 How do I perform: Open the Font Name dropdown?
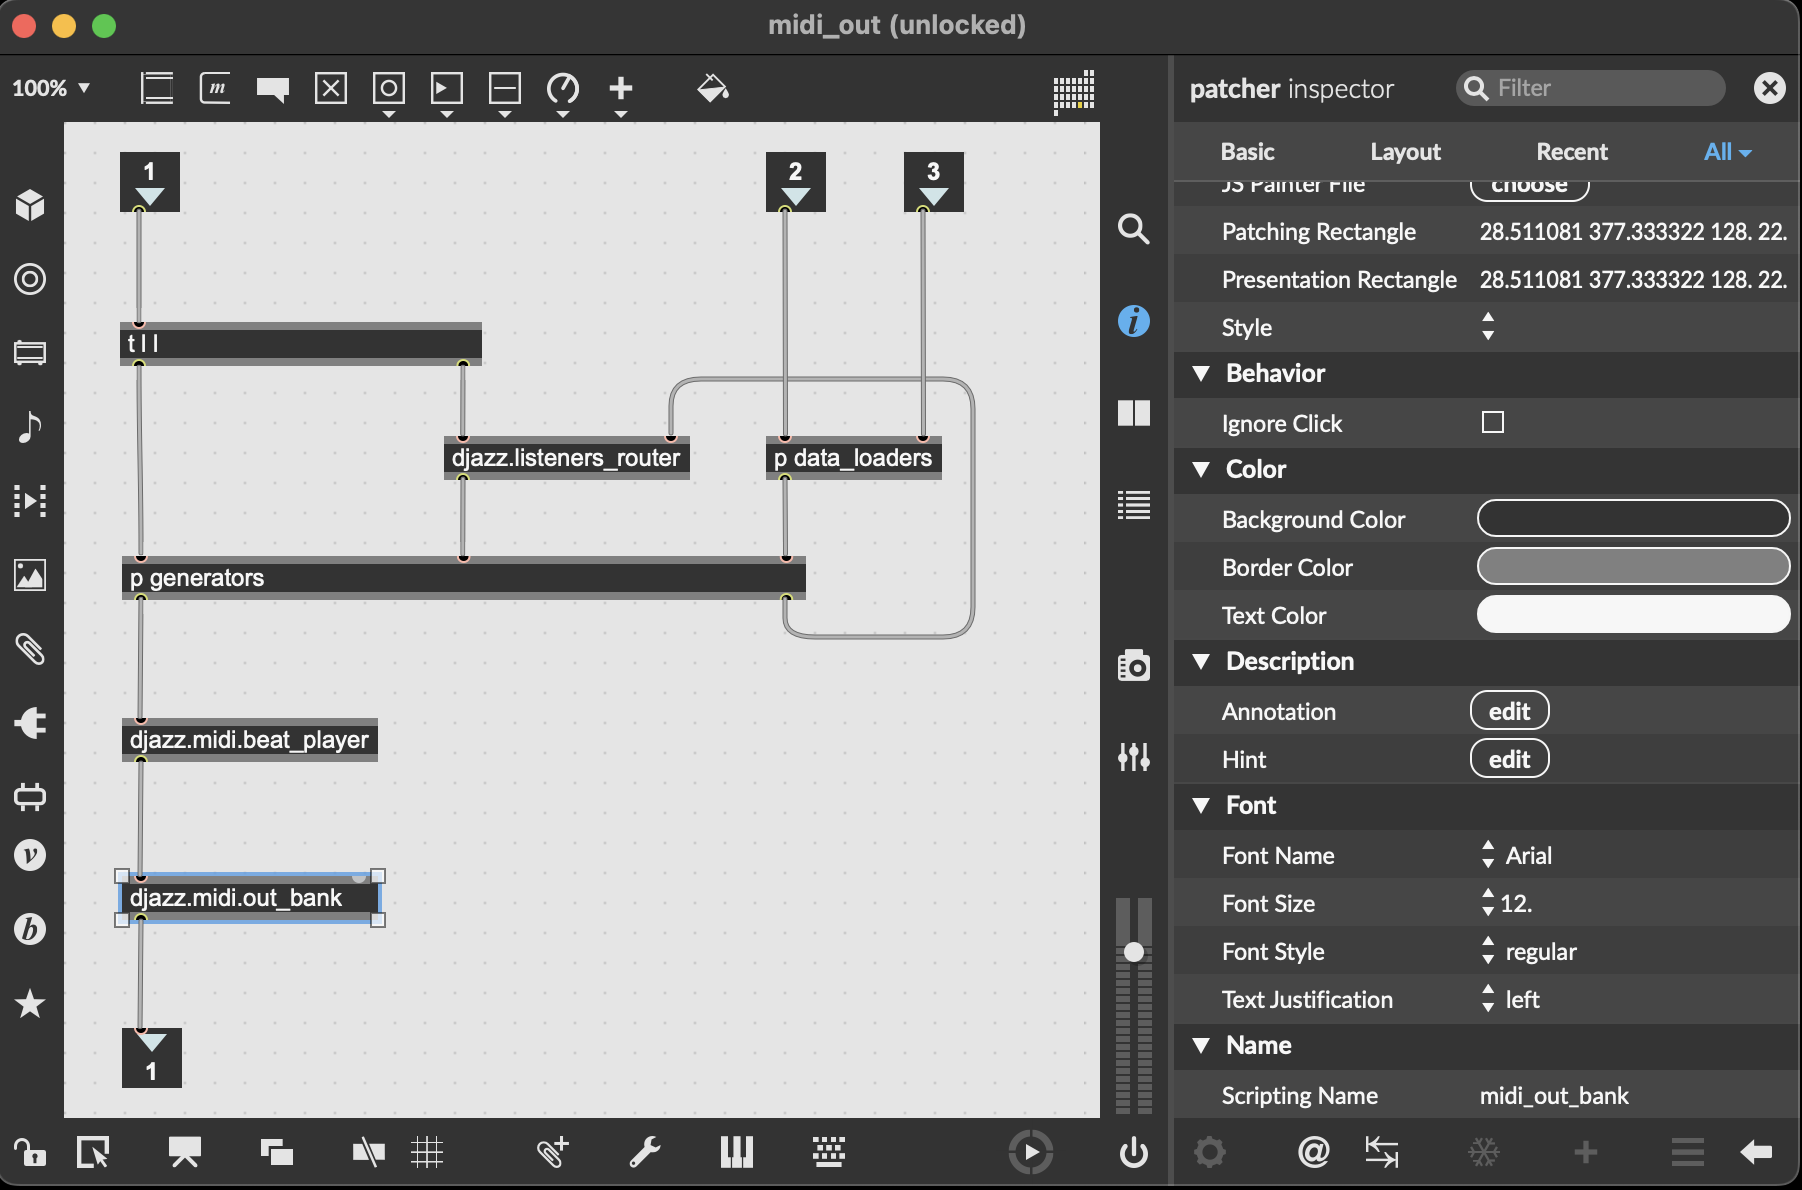1488,855
